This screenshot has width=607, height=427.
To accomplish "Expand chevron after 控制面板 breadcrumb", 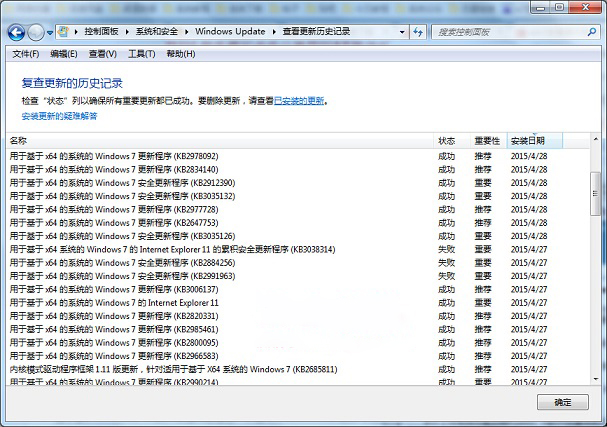I will pyautogui.click(x=127, y=32).
